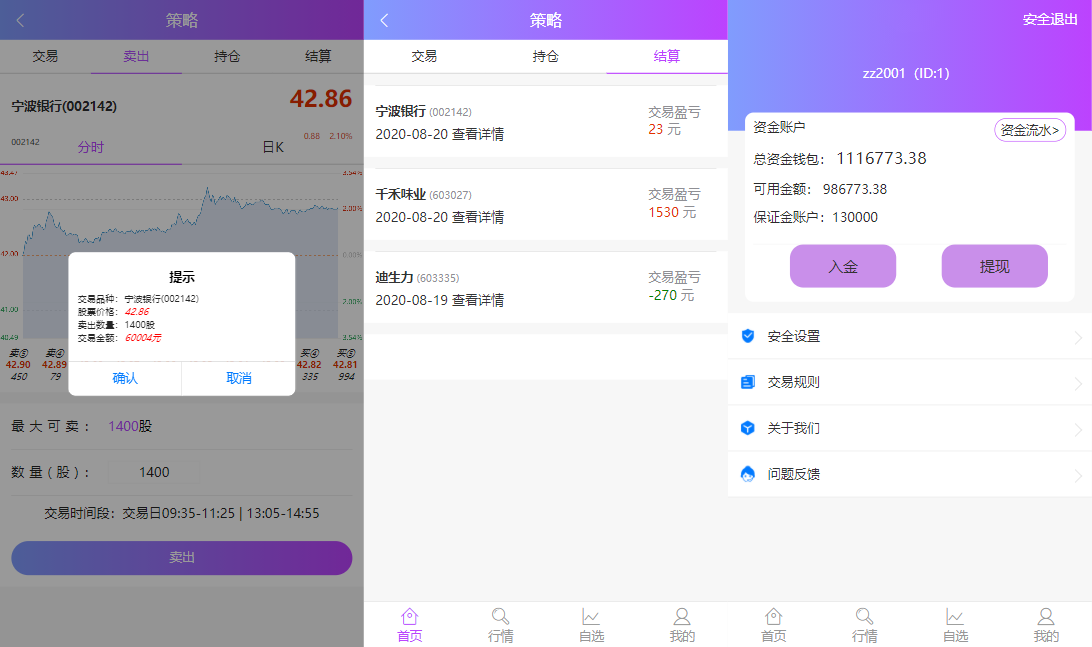Click the 交易规则 document icon
The width and height of the screenshot is (1092, 647).
point(747,382)
